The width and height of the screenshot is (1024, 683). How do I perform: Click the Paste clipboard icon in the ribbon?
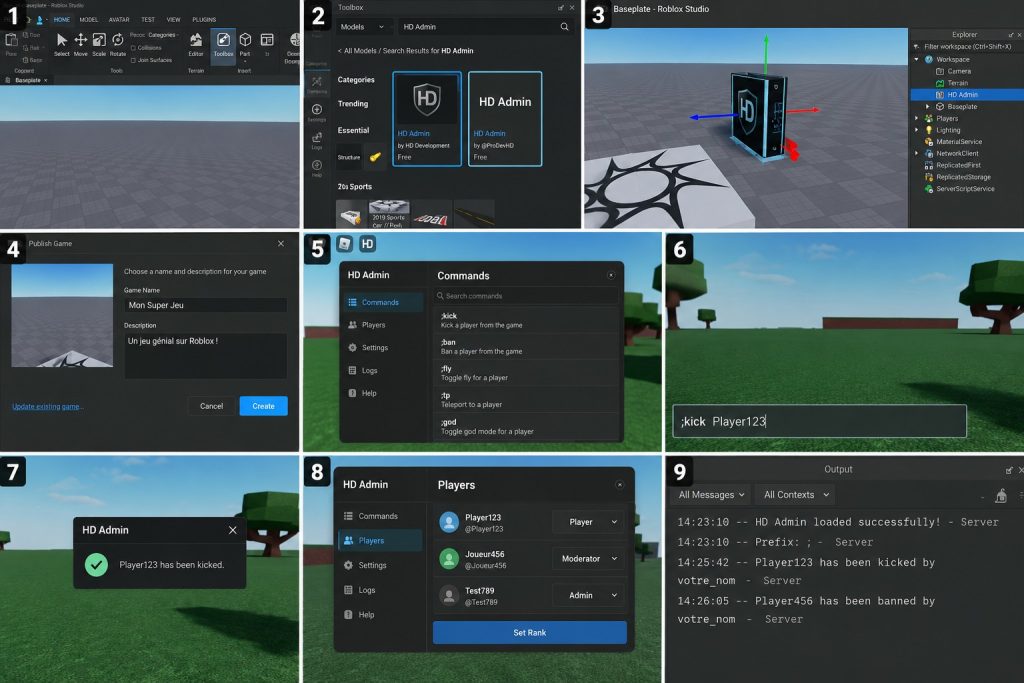(x=11, y=43)
